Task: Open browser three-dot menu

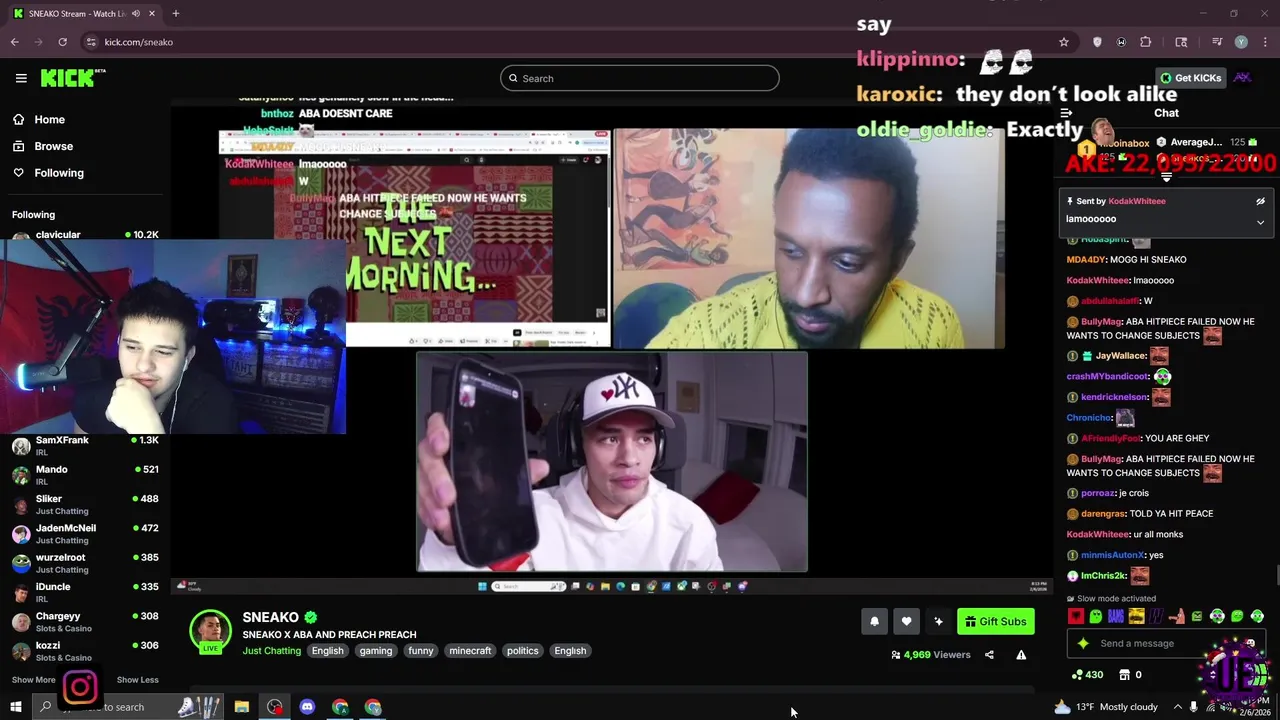Action: click(1264, 42)
